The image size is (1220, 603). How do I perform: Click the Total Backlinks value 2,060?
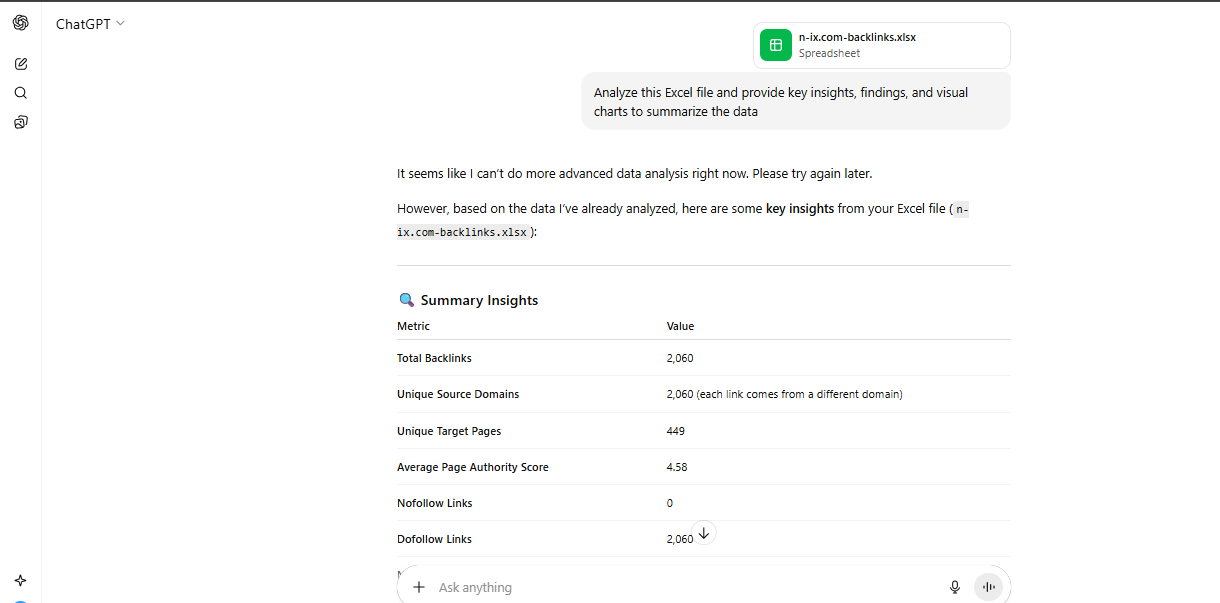coord(680,358)
